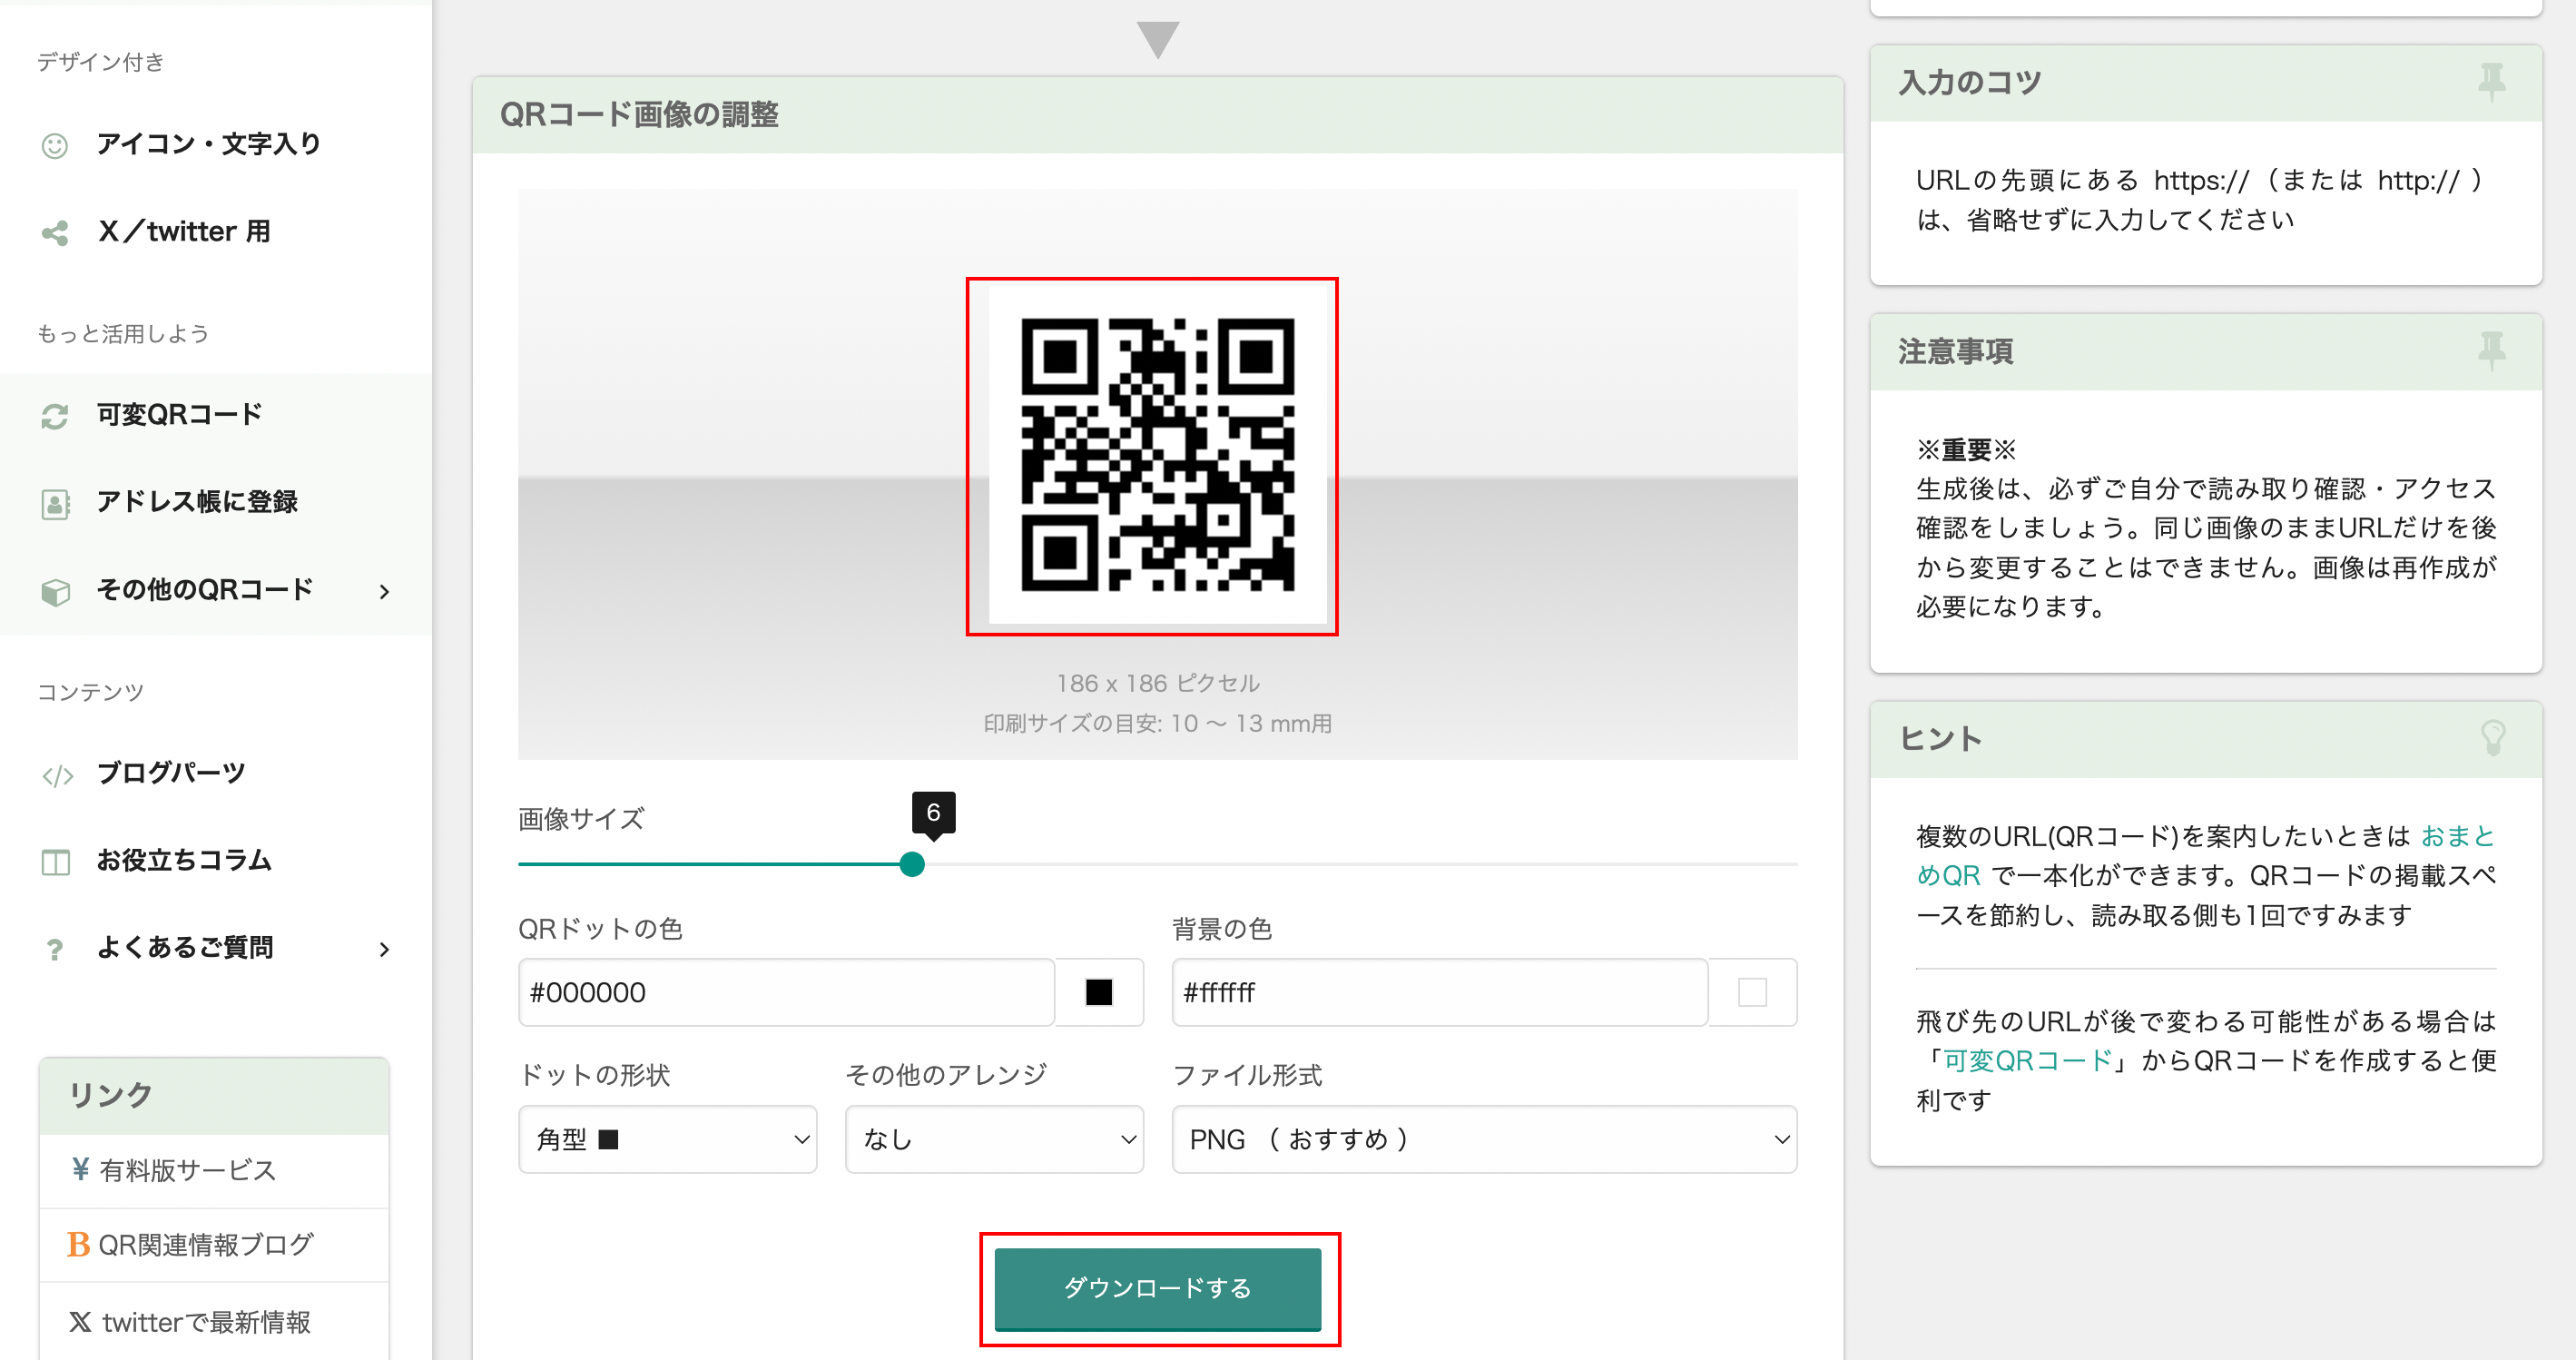Click the box icon beside その他のQRコード
Viewport: 2576px width, 1360px height.
pyautogui.click(x=55, y=592)
